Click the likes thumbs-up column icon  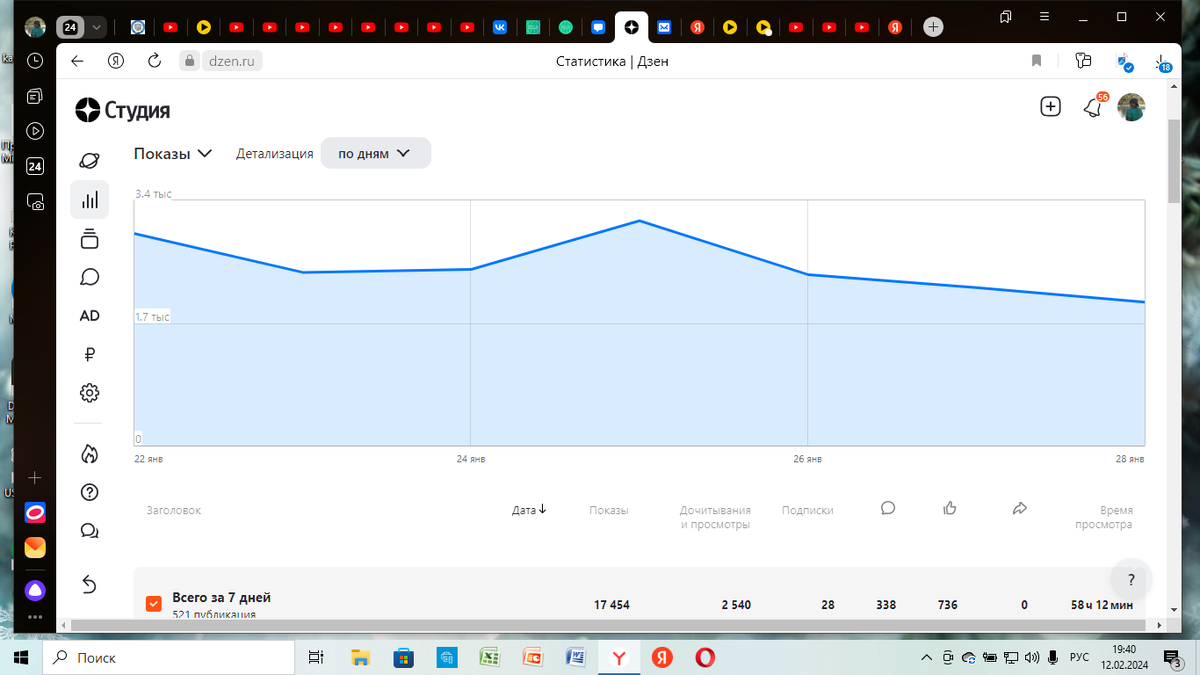point(950,508)
